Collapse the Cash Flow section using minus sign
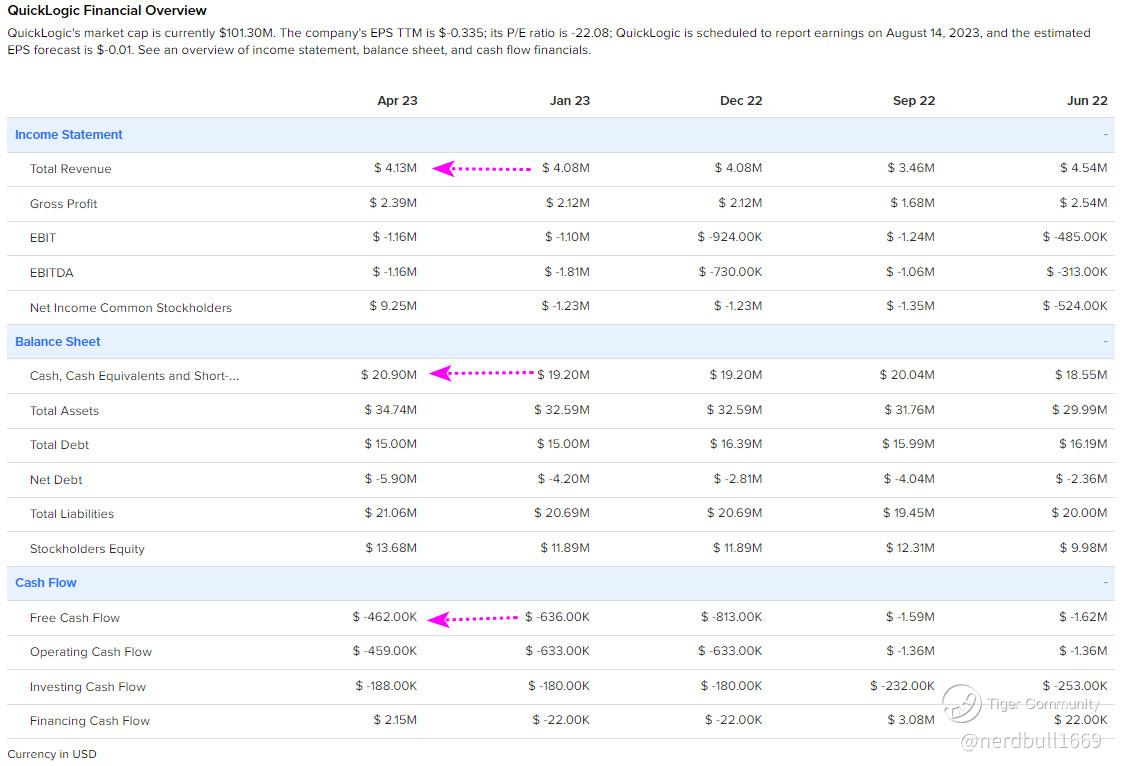Image resolution: width=1123 pixels, height=766 pixels. coord(1105,583)
